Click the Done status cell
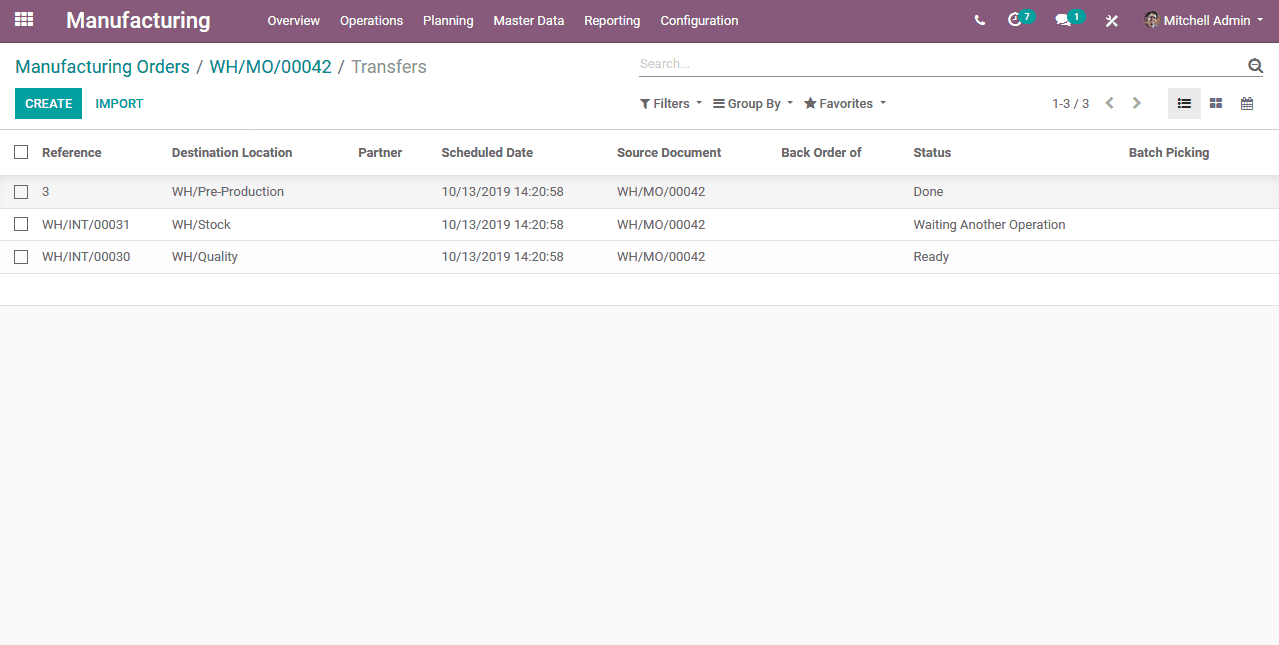 (x=928, y=192)
